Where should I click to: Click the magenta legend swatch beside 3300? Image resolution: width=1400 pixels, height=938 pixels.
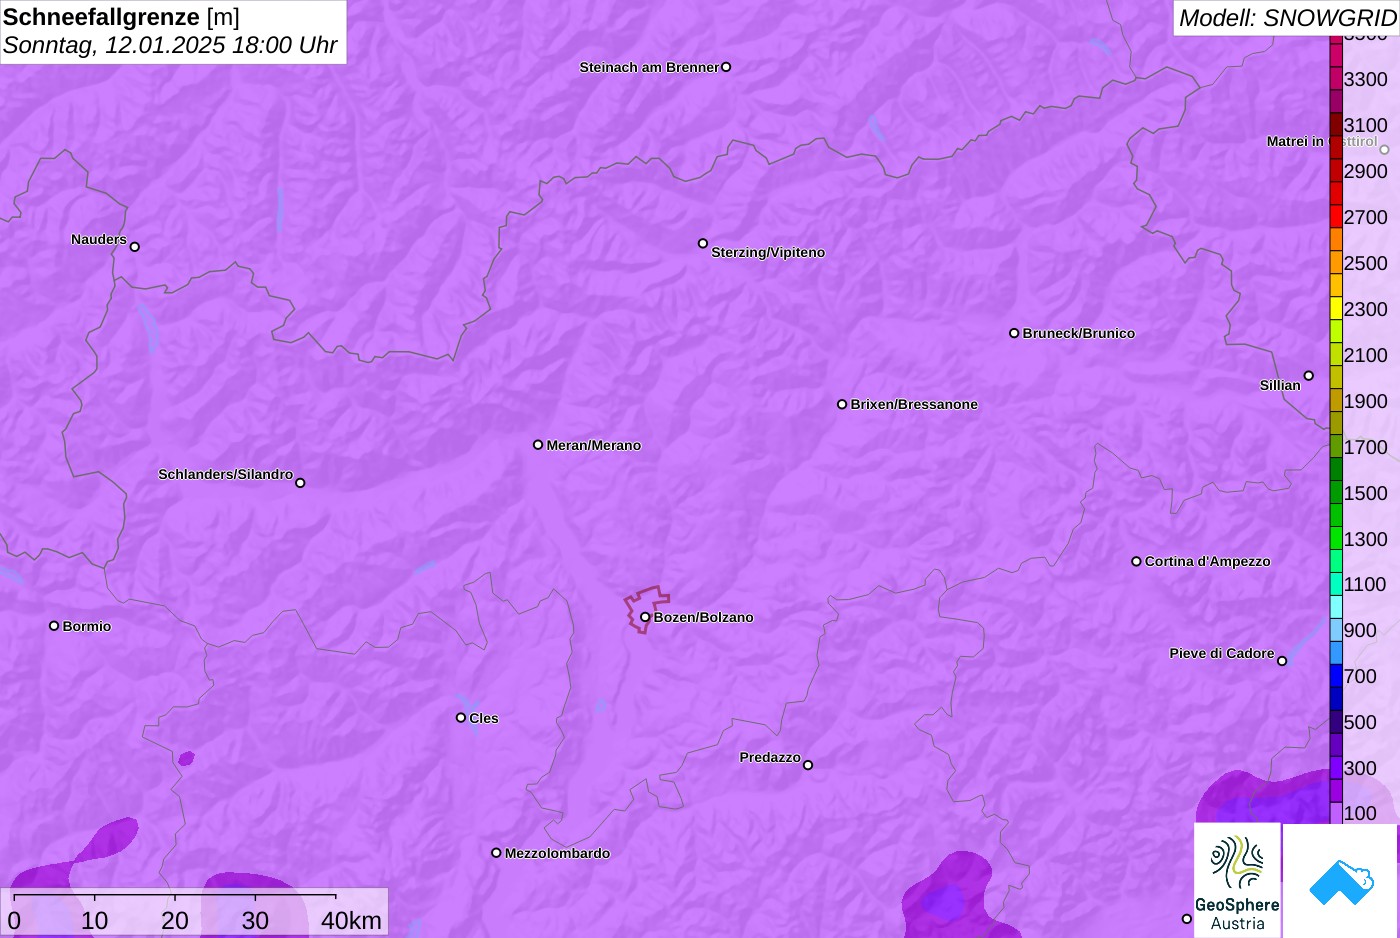point(1336,79)
